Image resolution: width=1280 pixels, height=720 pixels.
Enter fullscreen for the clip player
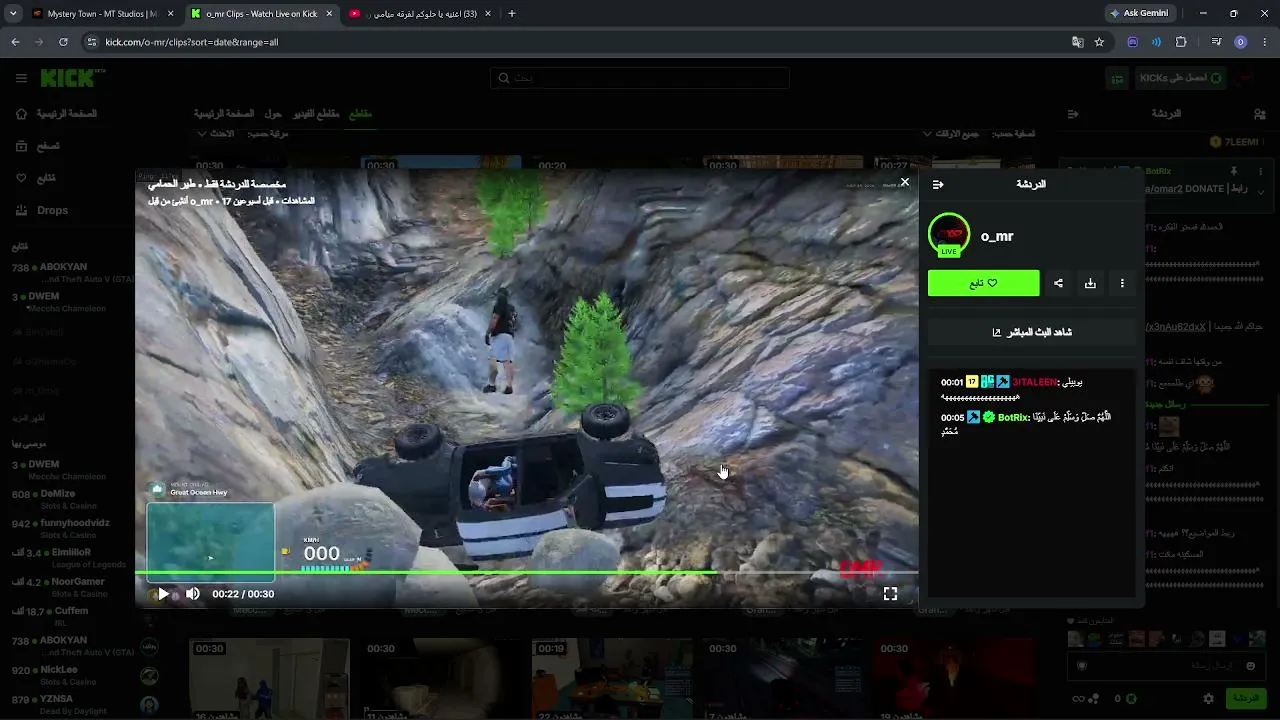point(890,594)
